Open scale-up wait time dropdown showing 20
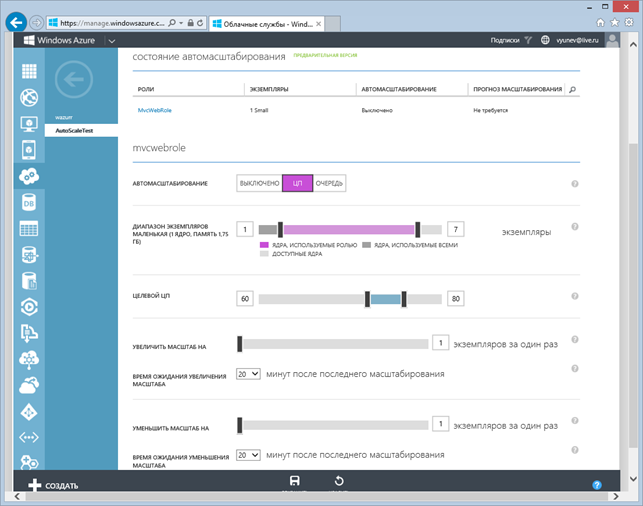Viewport: 643px width, 506px height. [x=248, y=374]
